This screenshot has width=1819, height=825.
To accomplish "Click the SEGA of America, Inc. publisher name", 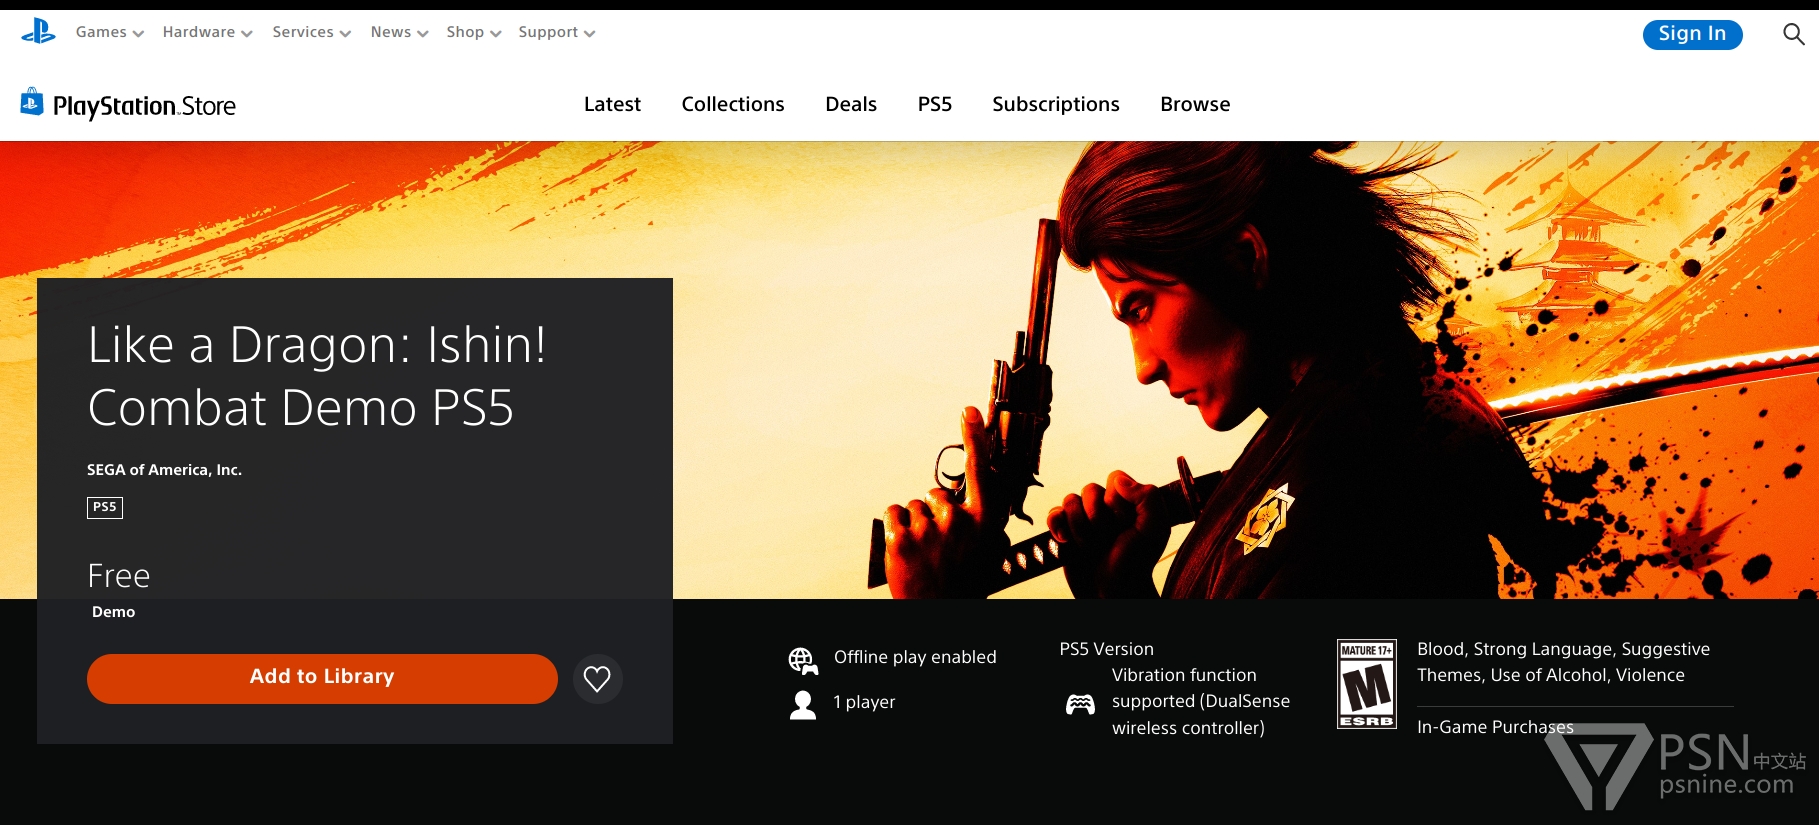I will [x=164, y=470].
